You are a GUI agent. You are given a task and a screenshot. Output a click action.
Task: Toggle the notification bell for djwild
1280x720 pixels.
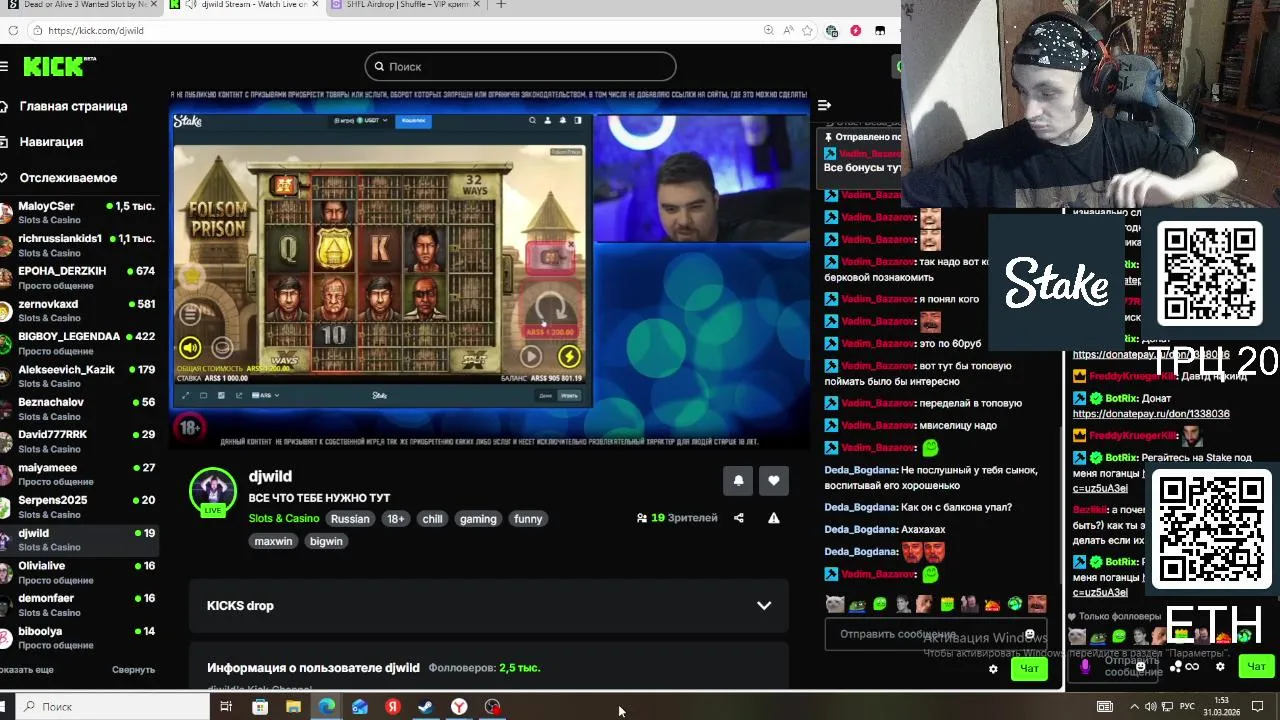pos(738,480)
